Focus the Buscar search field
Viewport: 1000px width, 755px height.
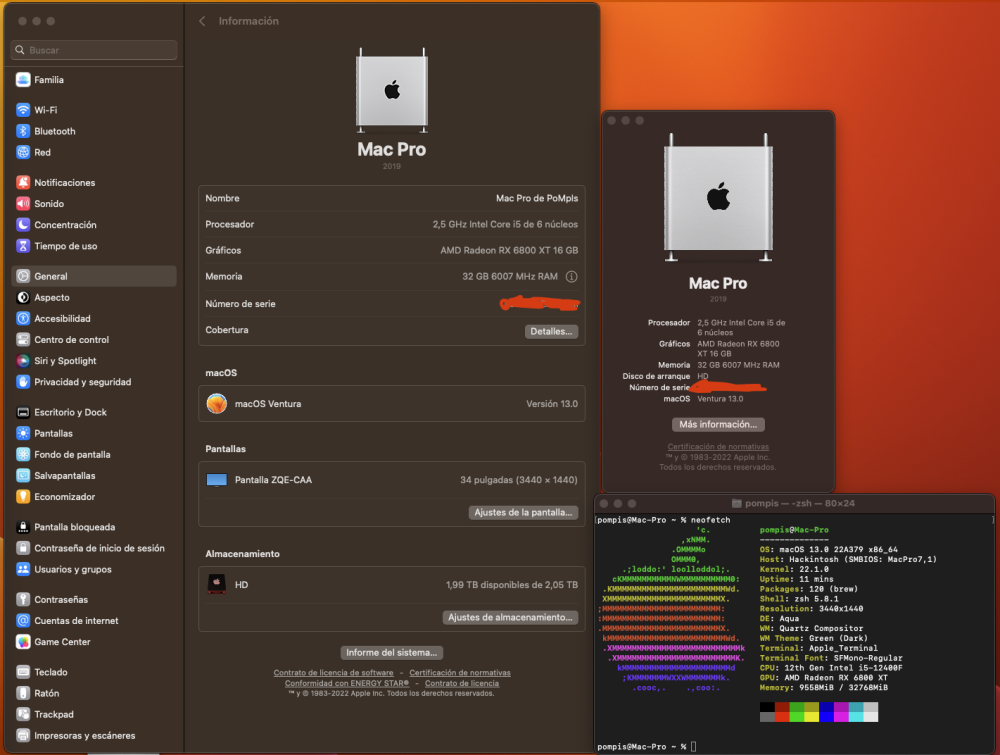(94, 50)
